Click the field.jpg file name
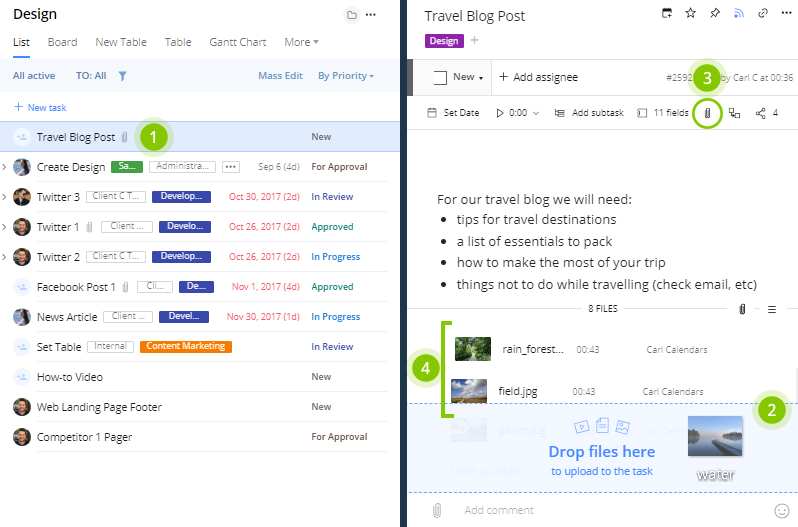 point(518,391)
